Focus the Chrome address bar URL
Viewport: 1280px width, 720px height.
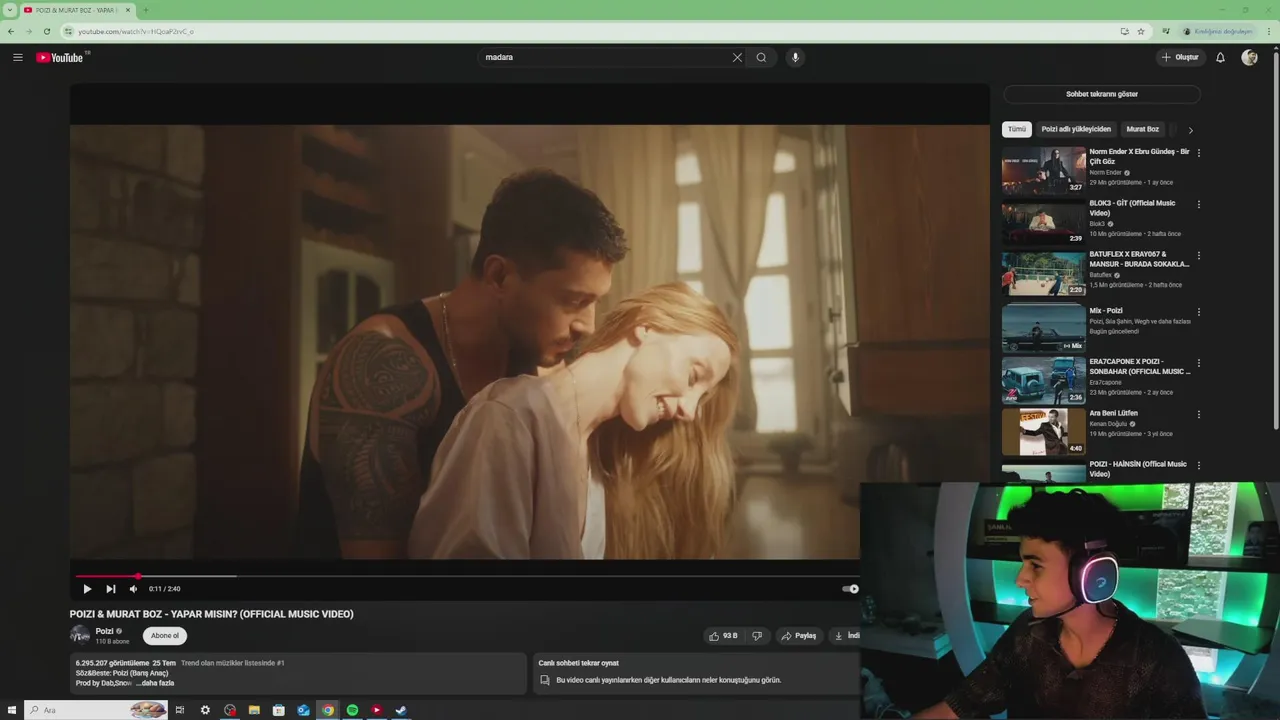click(x=136, y=31)
